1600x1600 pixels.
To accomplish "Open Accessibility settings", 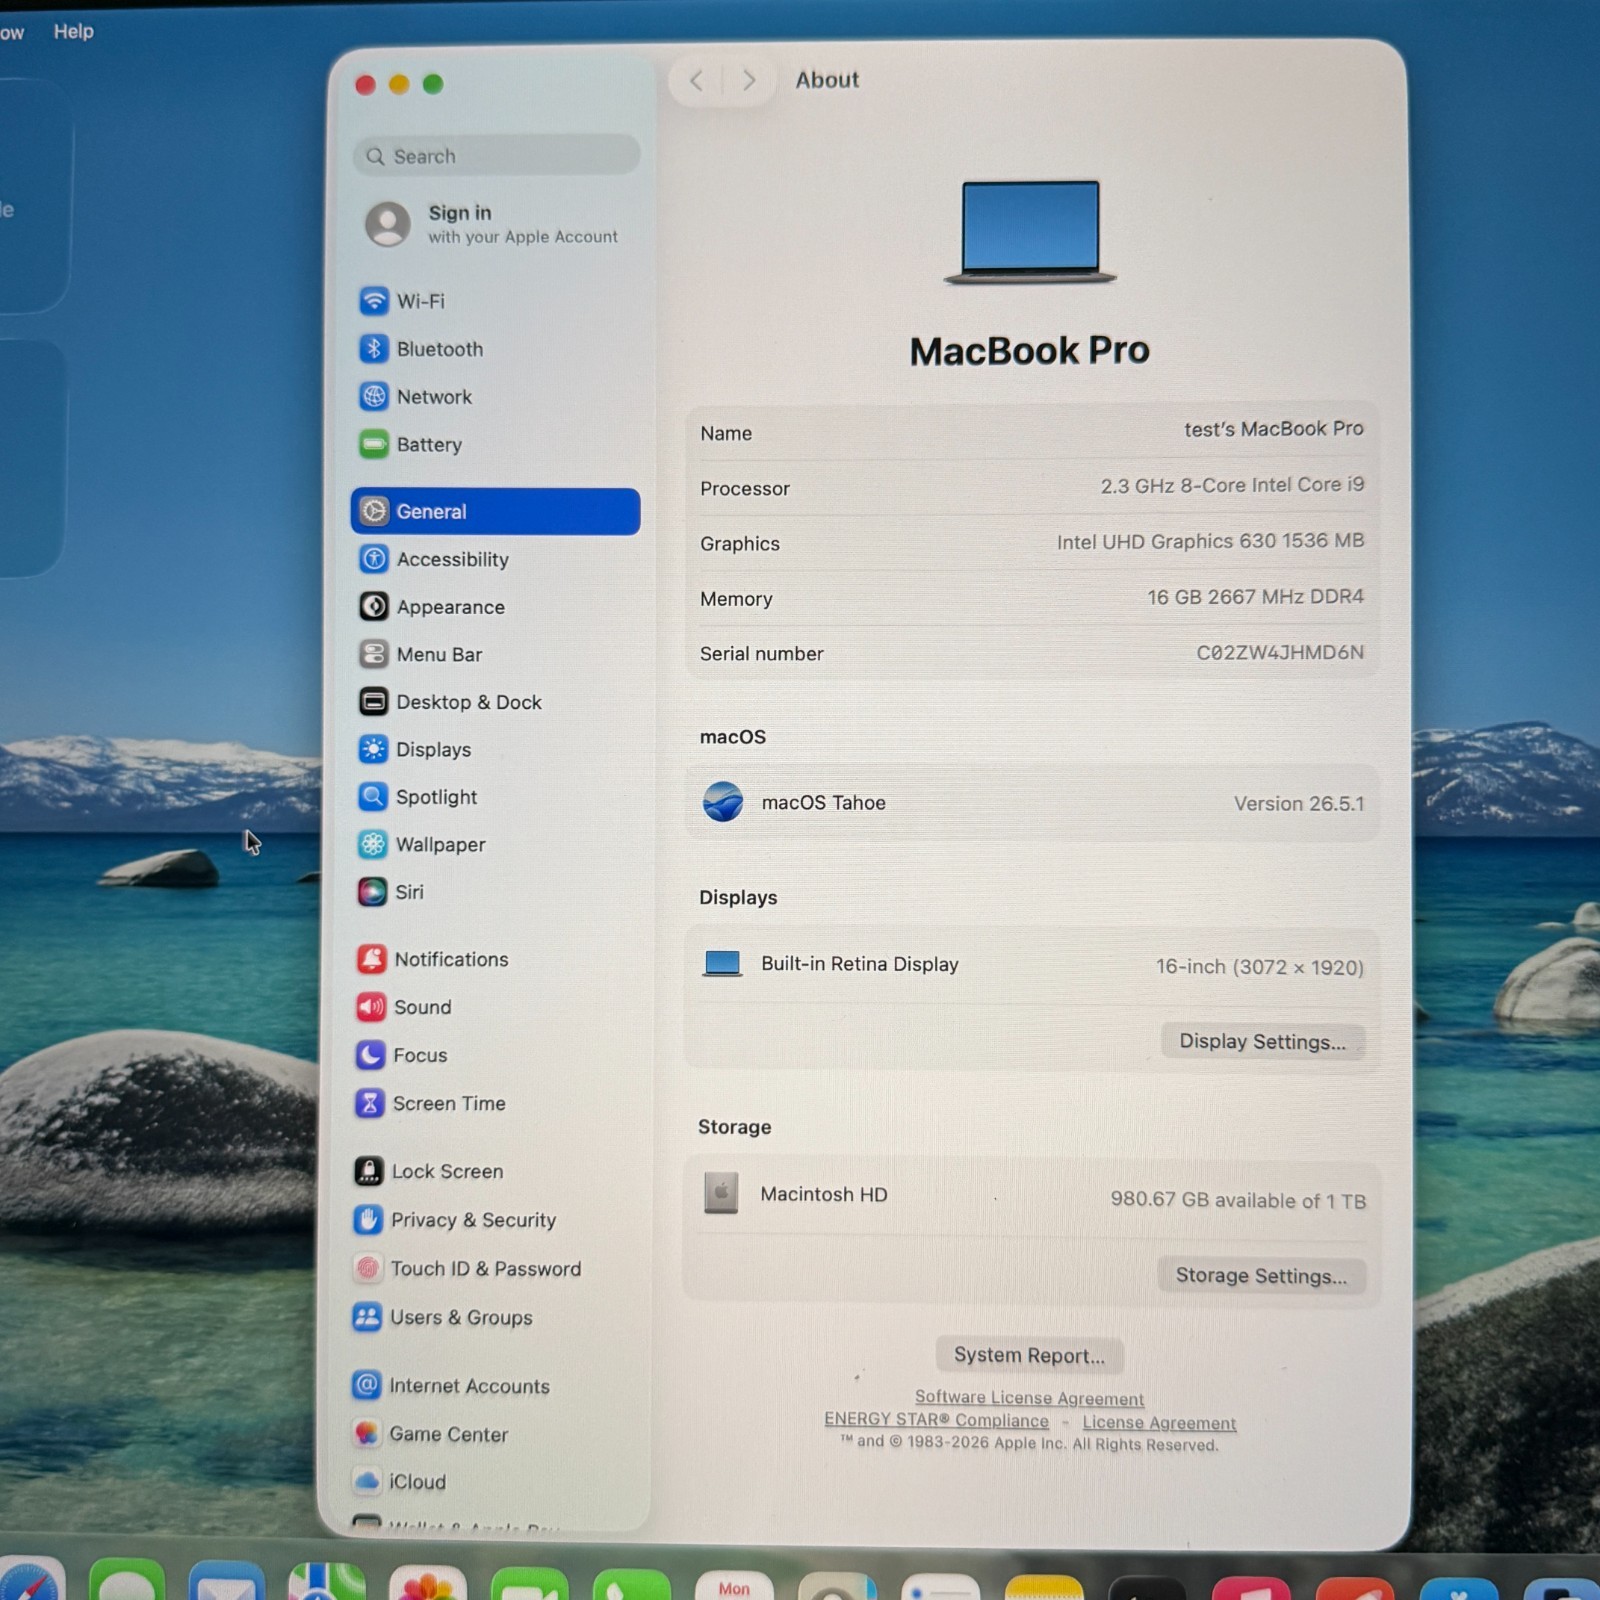I will point(496,559).
